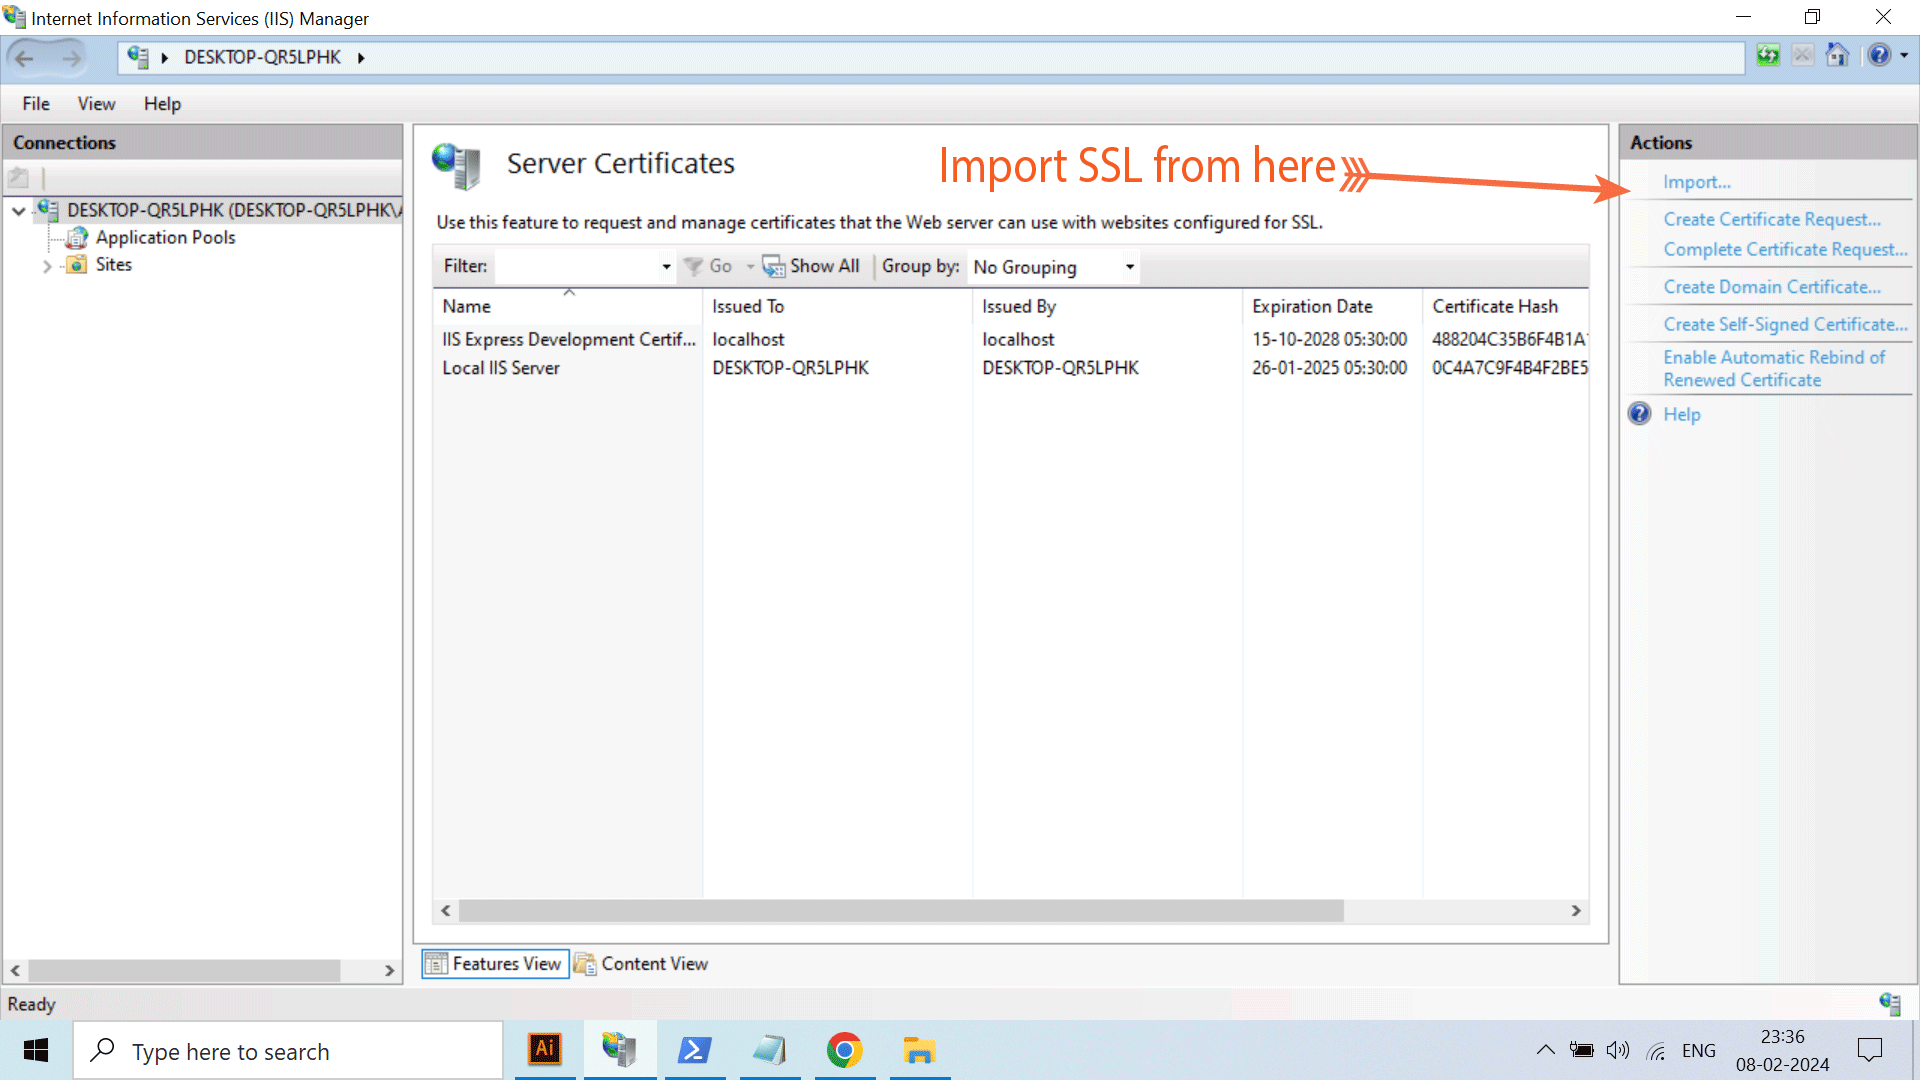The image size is (1920, 1080).
Task: Click IIS Manager taskbar icon
Action: pyautogui.click(x=620, y=1050)
